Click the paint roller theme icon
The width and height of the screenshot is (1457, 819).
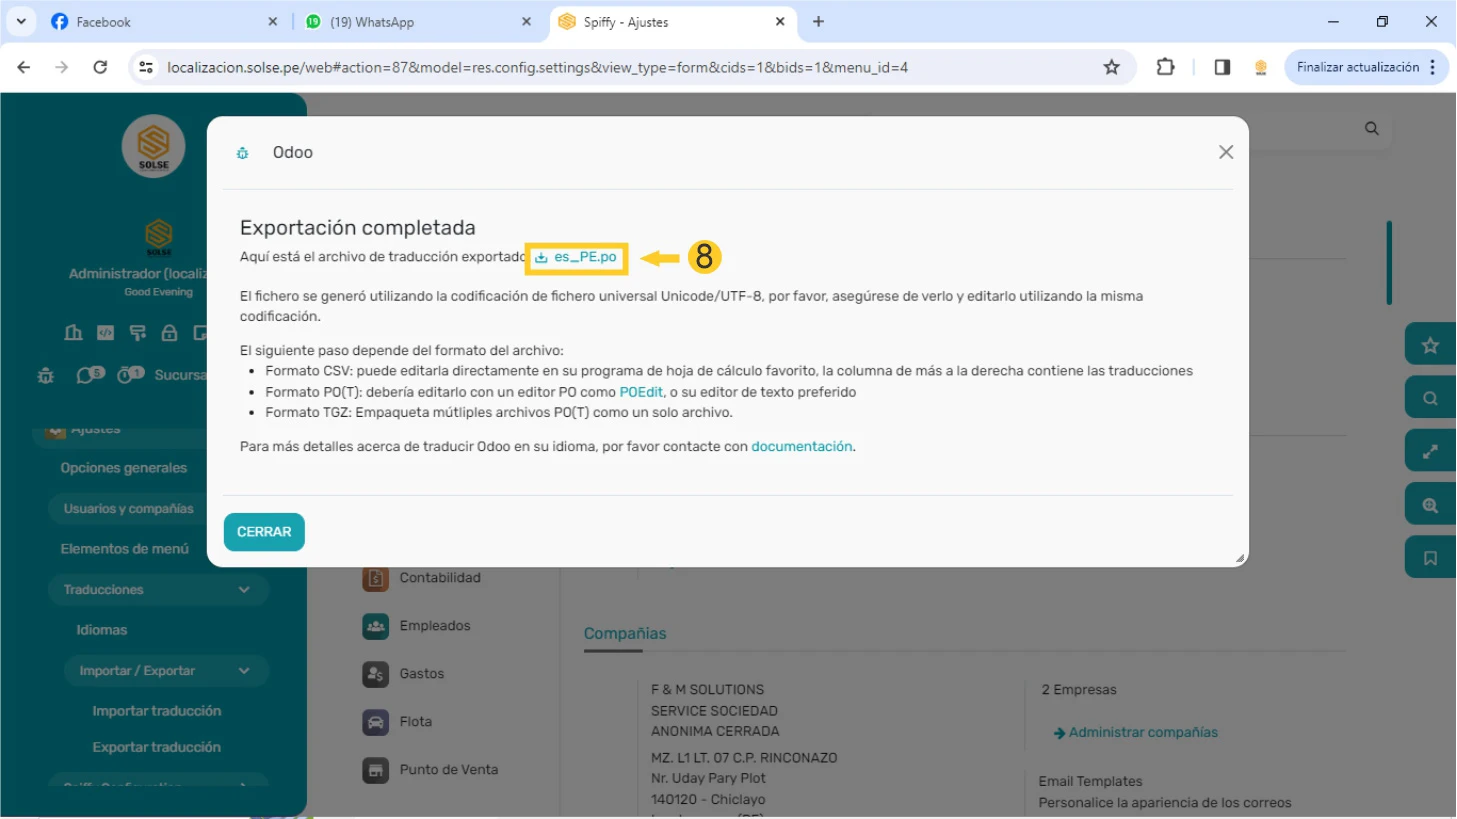click(x=138, y=333)
